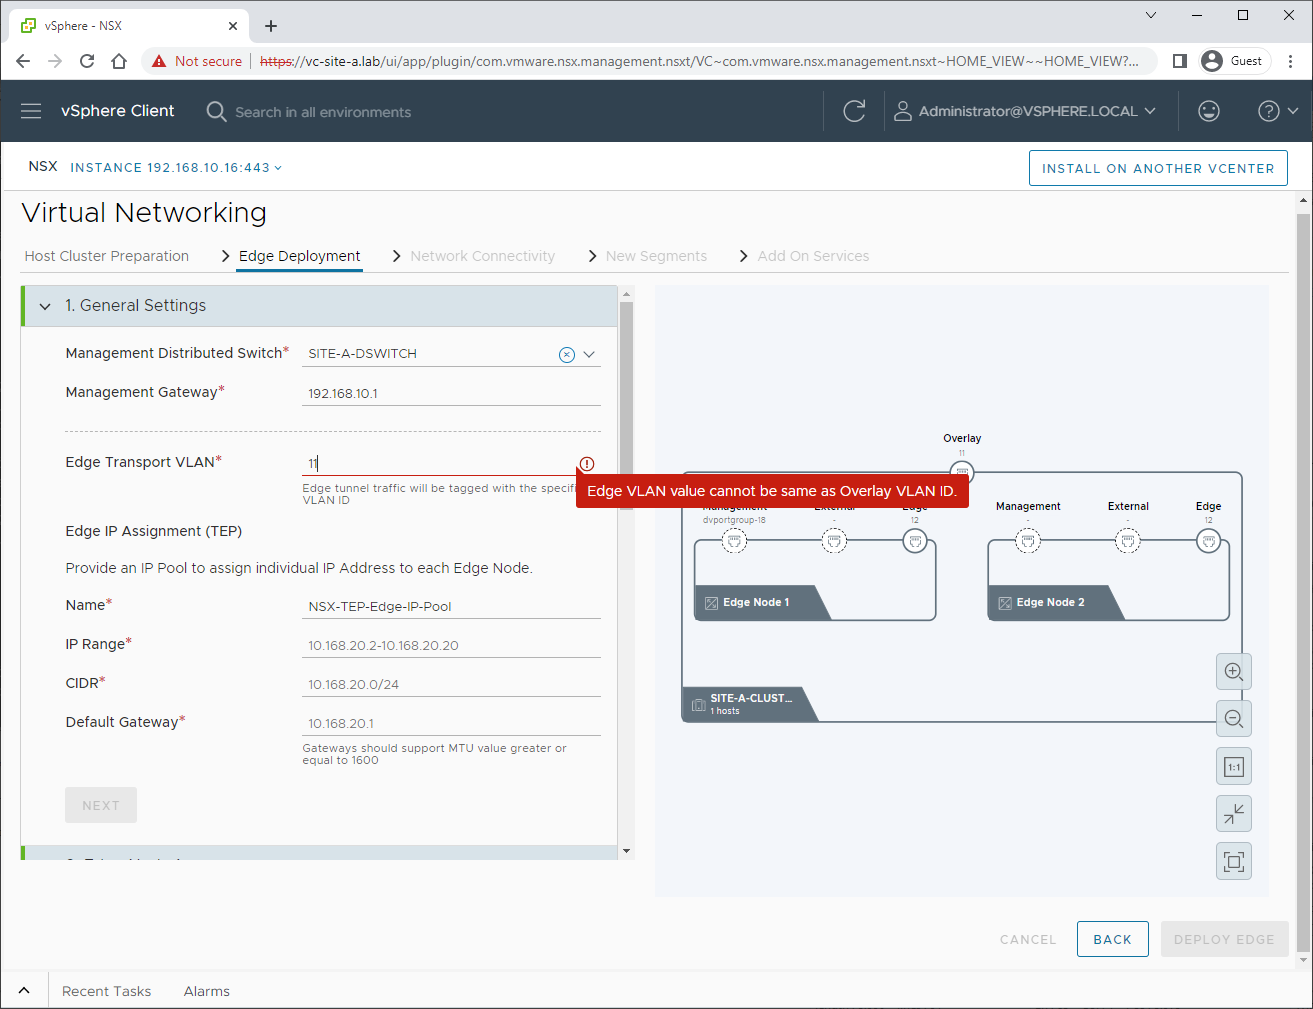The height and width of the screenshot is (1009, 1313).
Task: Click Edge Node 1 Management port icon
Action: coord(735,541)
